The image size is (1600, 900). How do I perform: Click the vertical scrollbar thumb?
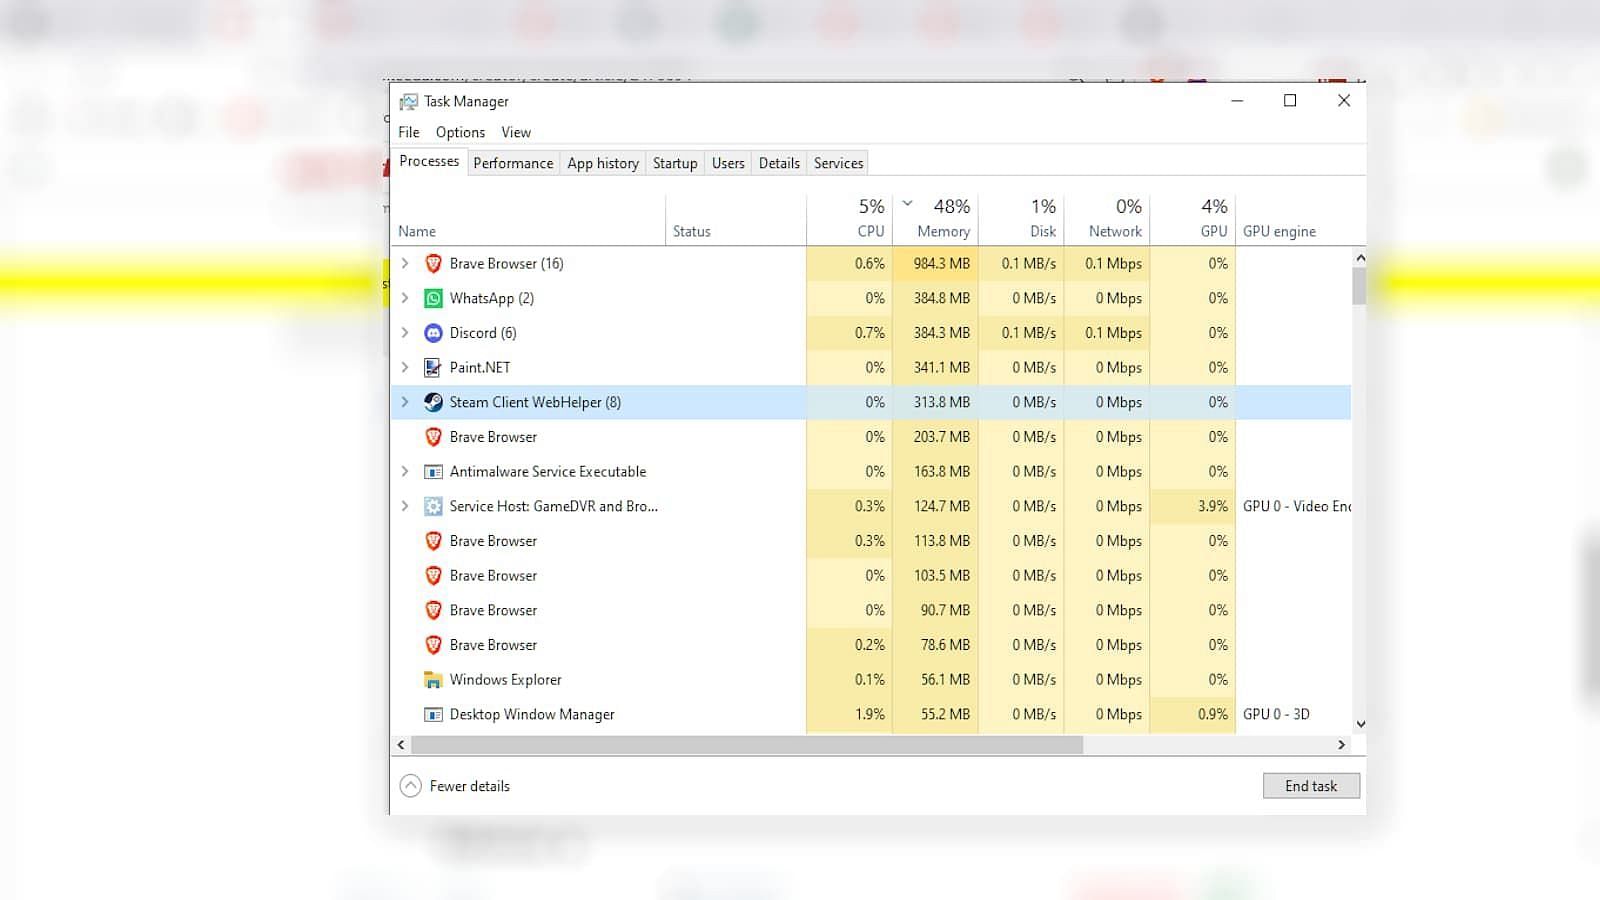pyautogui.click(x=1359, y=286)
